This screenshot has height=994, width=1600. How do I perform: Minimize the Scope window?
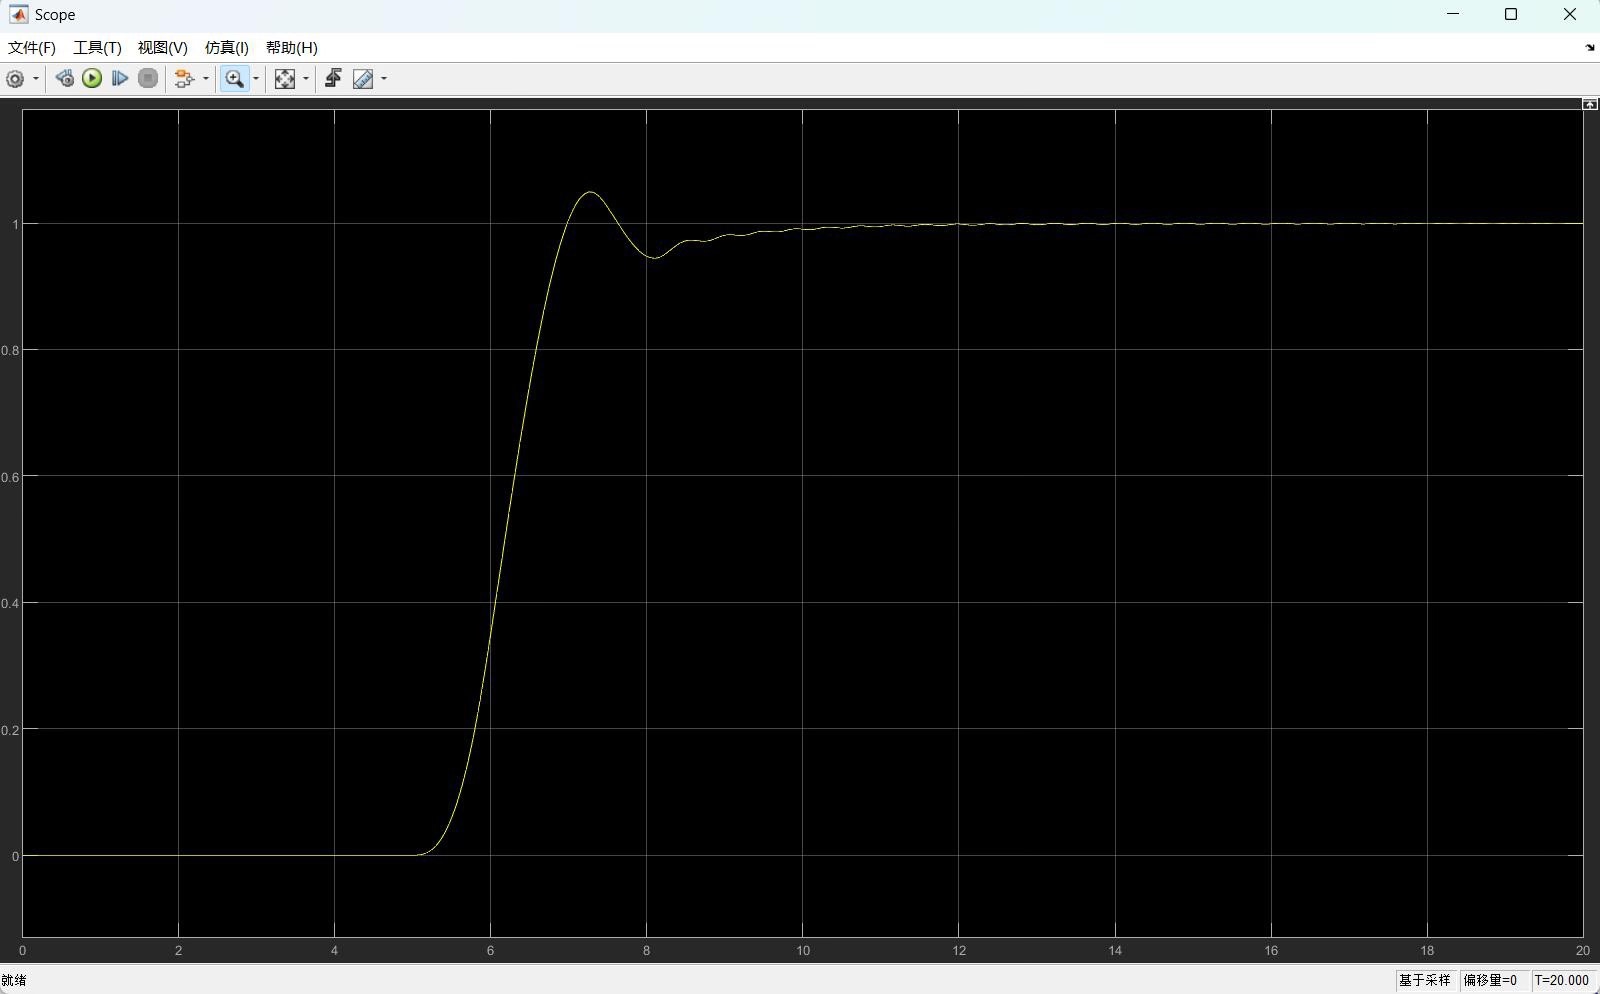[x=1453, y=14]
